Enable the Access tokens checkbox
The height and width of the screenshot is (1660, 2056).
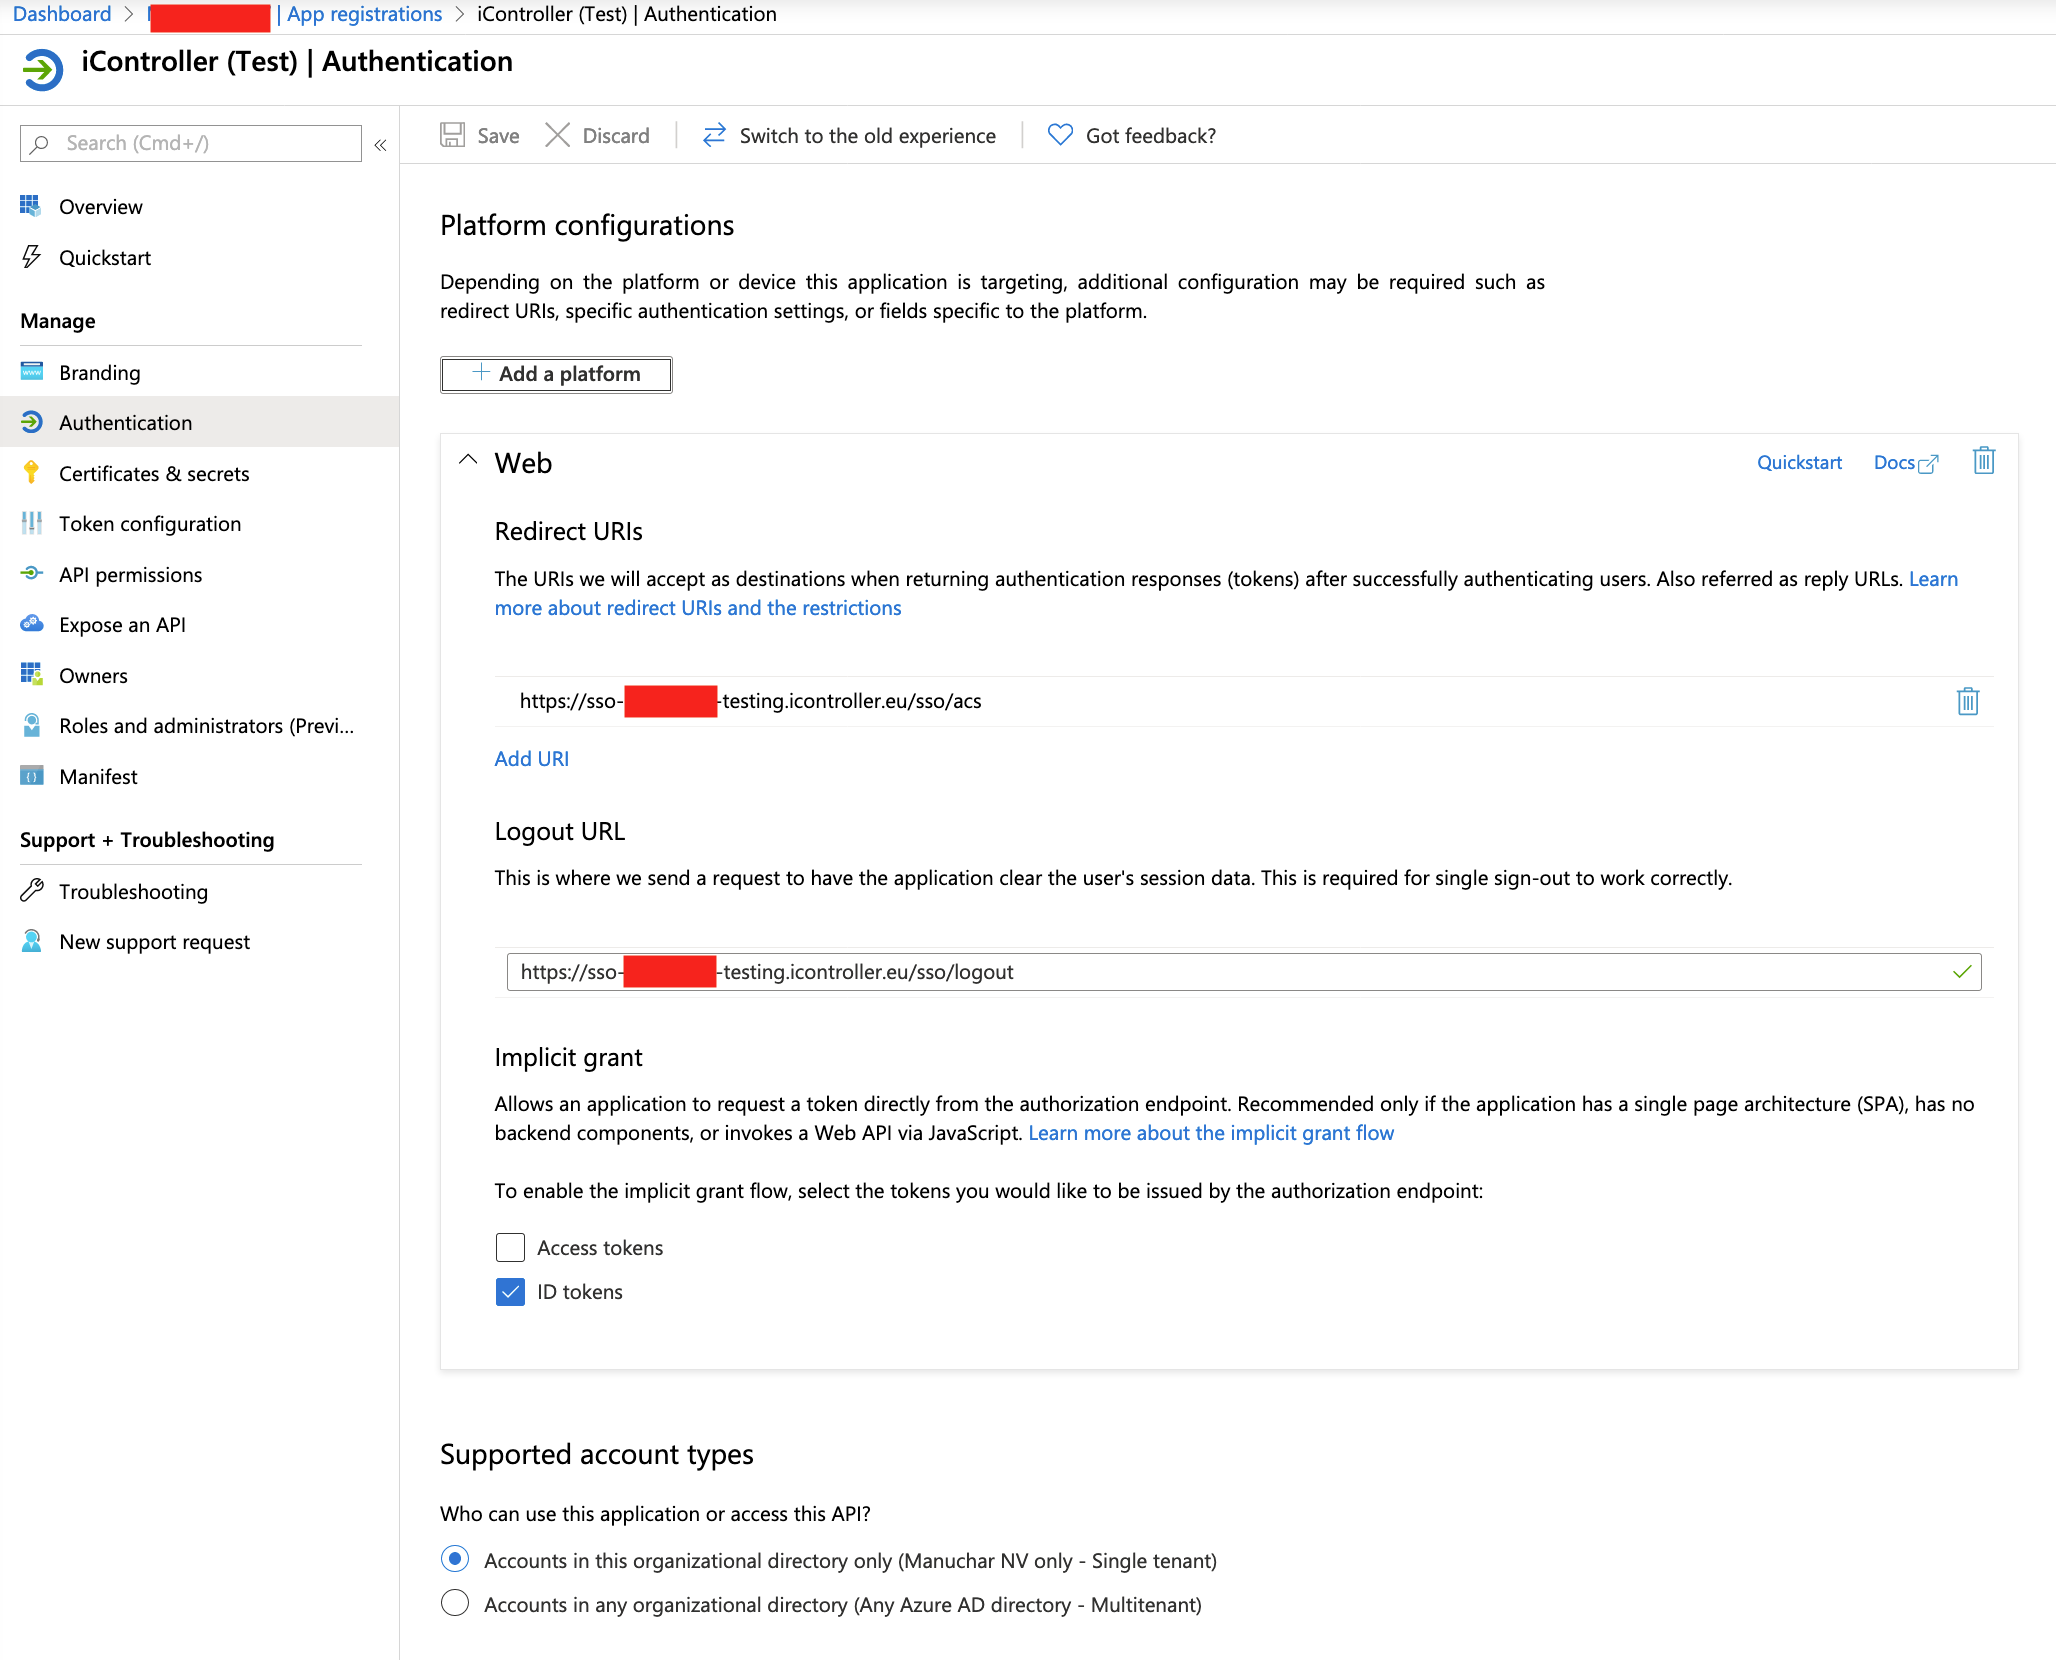pos(510,1247)
